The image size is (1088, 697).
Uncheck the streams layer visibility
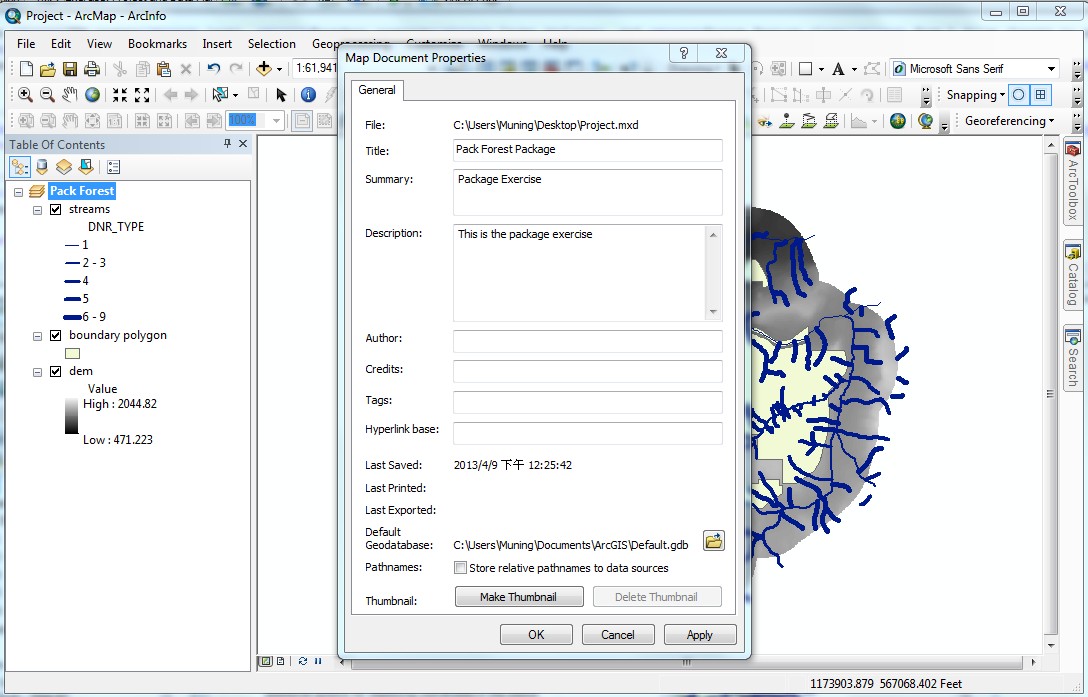pyautogui.click(x=56, y=210)
